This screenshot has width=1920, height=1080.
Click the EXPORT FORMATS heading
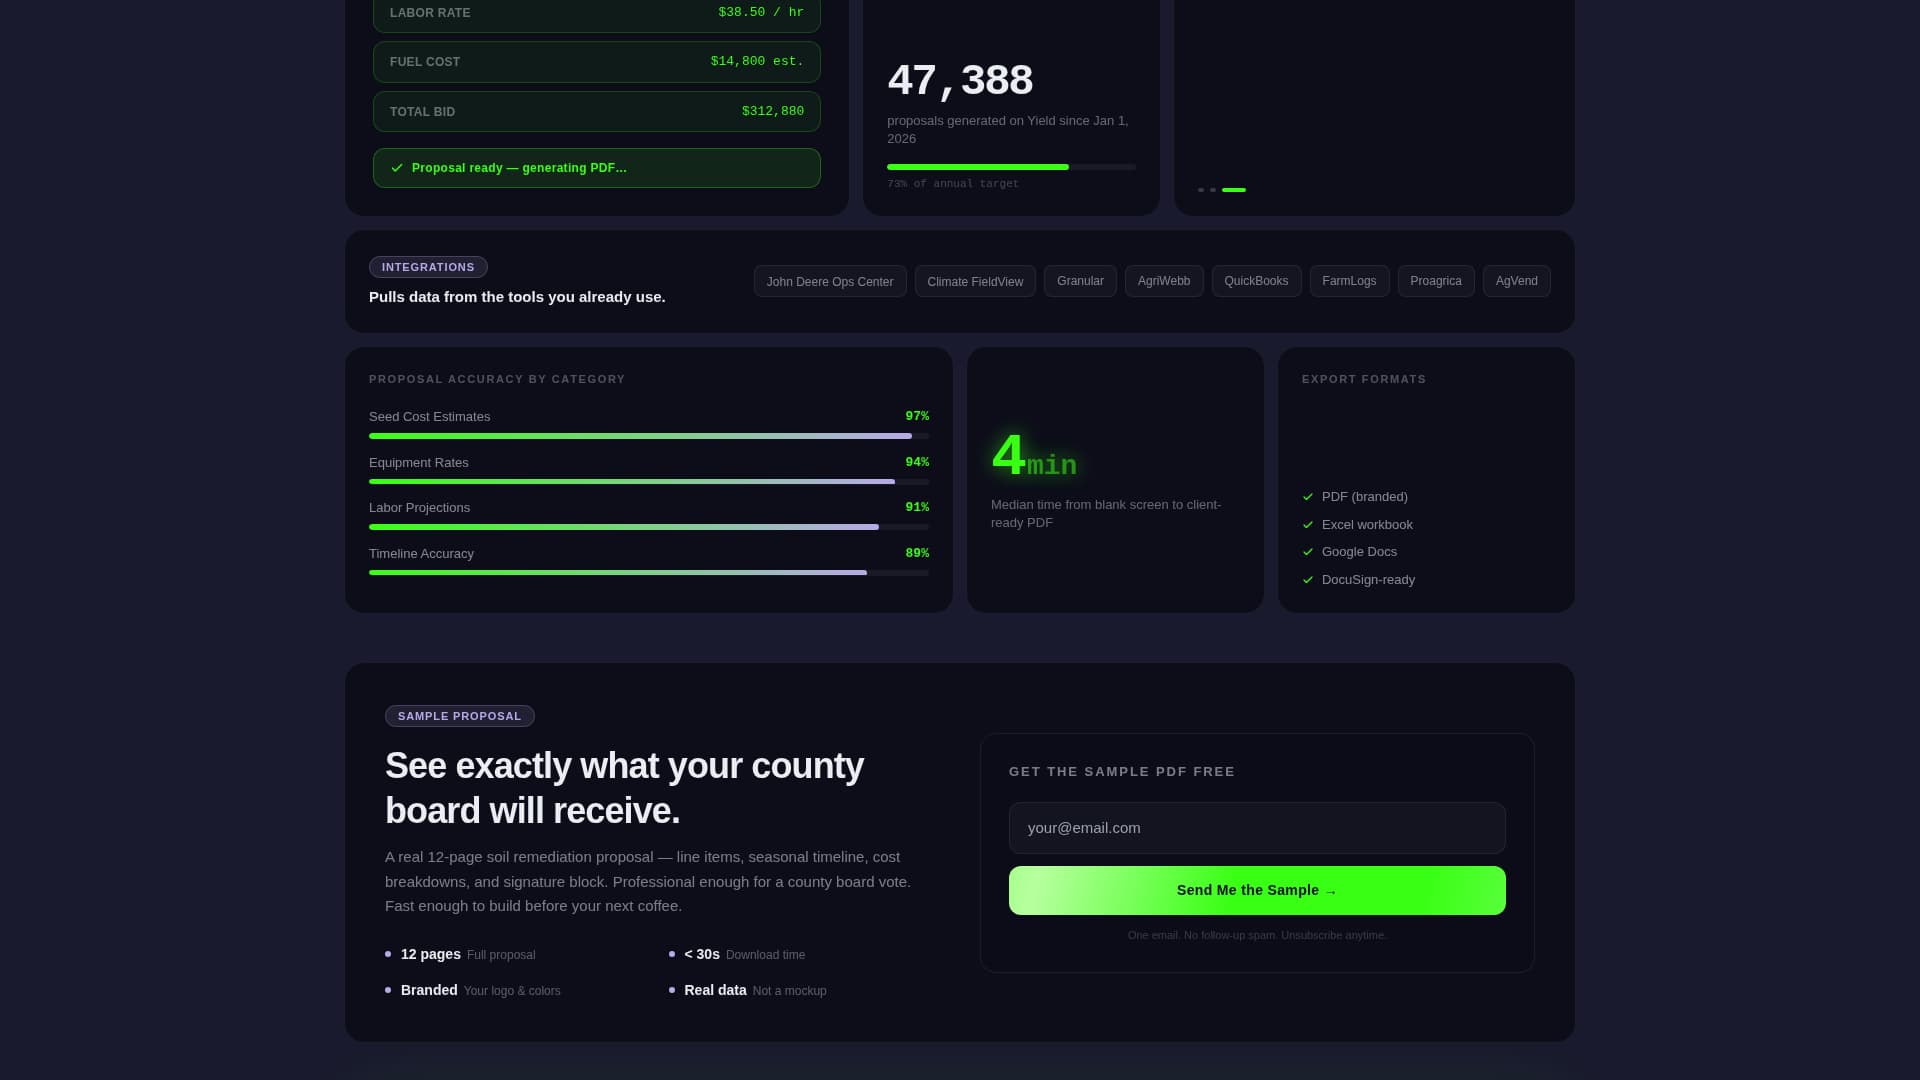(1364, 380)
